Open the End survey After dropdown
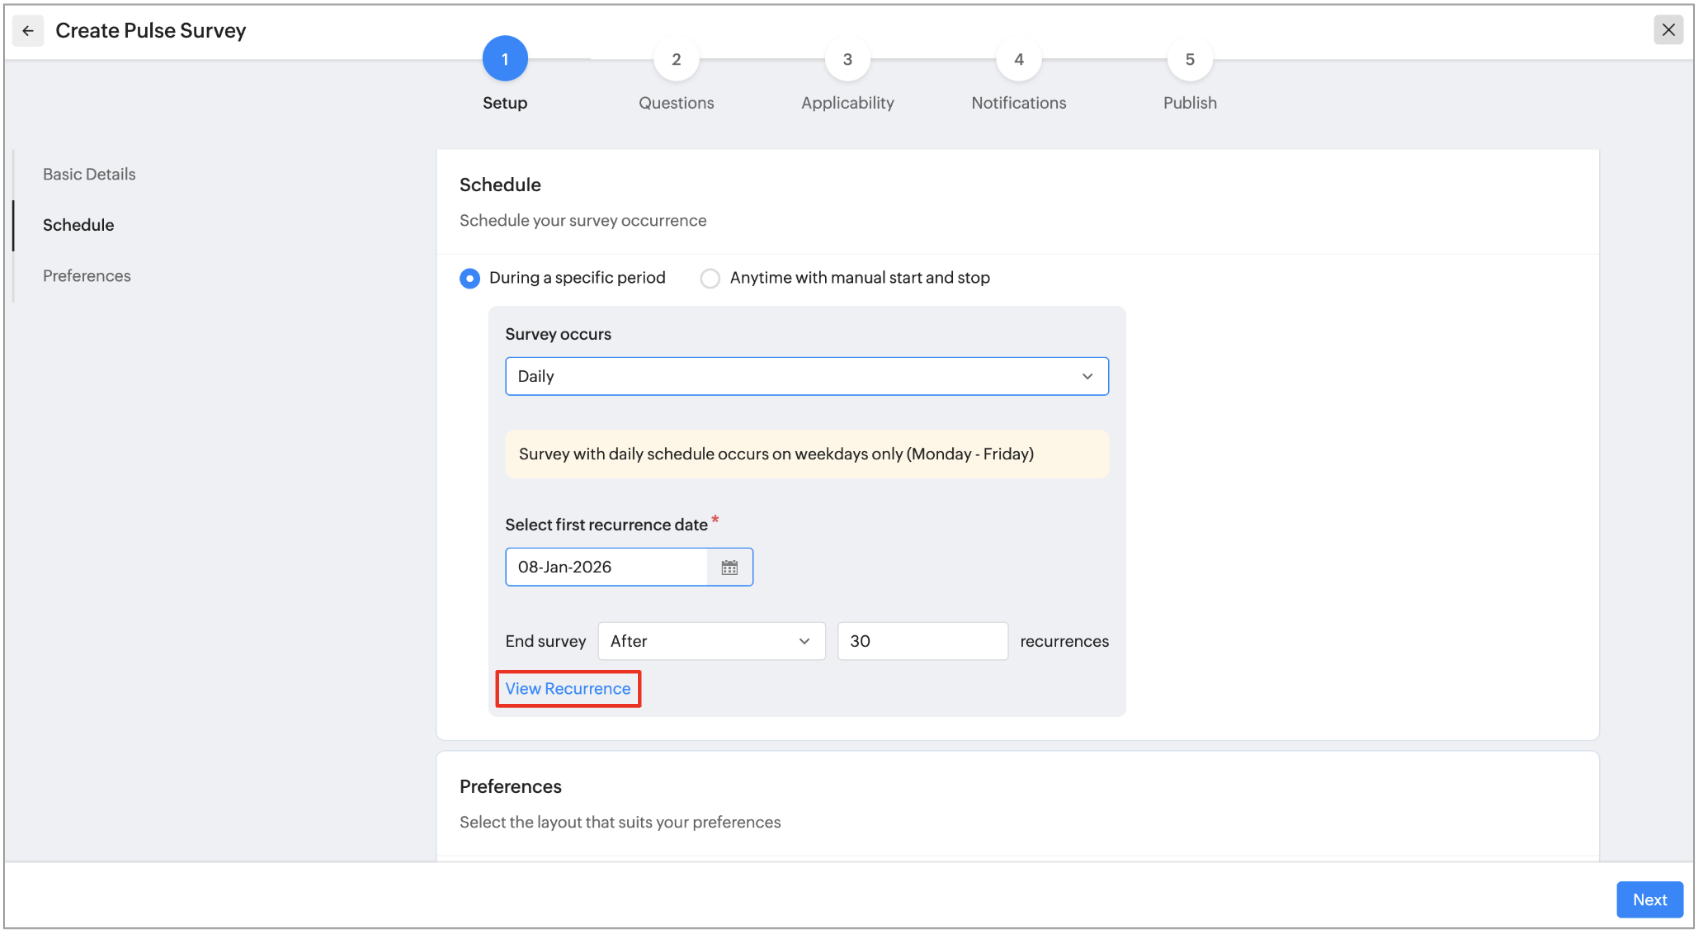This screenshot has width=1698, height=934. pos(710,642)
